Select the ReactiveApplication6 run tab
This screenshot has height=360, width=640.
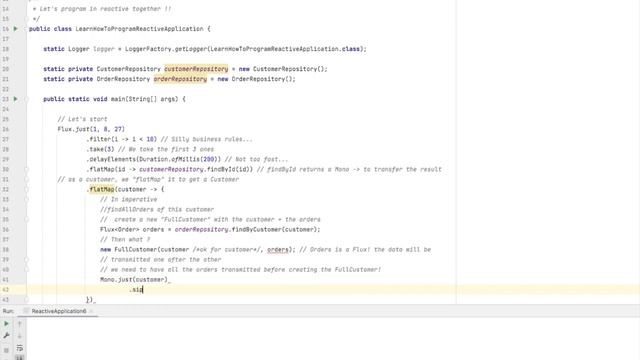(x=59, y=311)
